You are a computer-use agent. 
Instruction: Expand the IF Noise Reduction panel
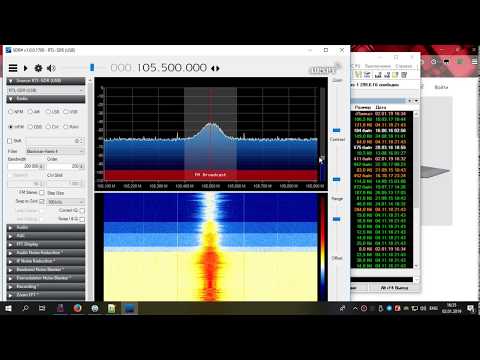(46, 261)
